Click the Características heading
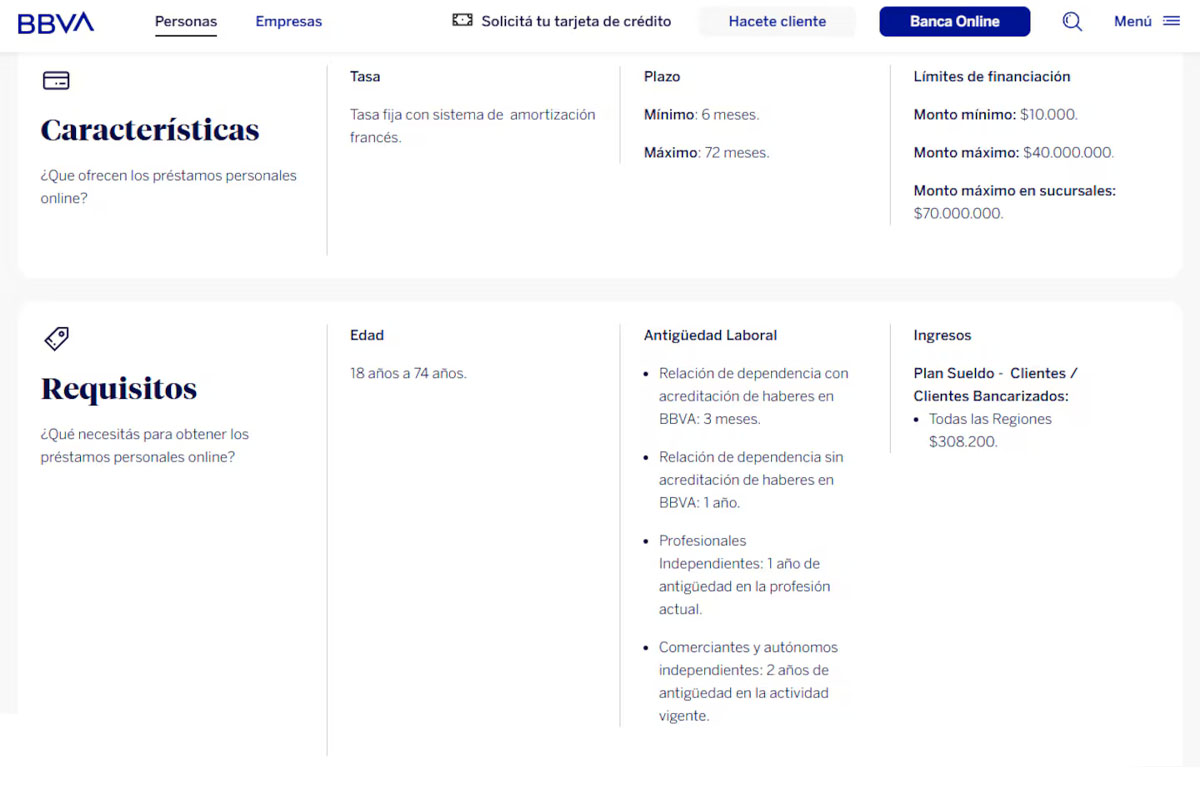The height and width of the screenshot is (800, 1200). (x=149, y=130)
